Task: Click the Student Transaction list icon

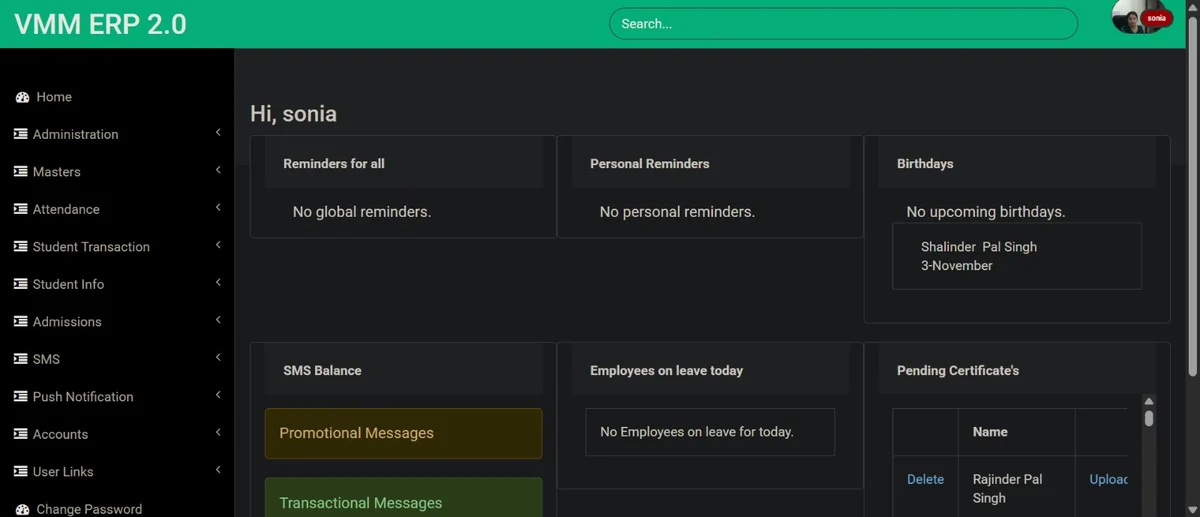Action: 20,247
